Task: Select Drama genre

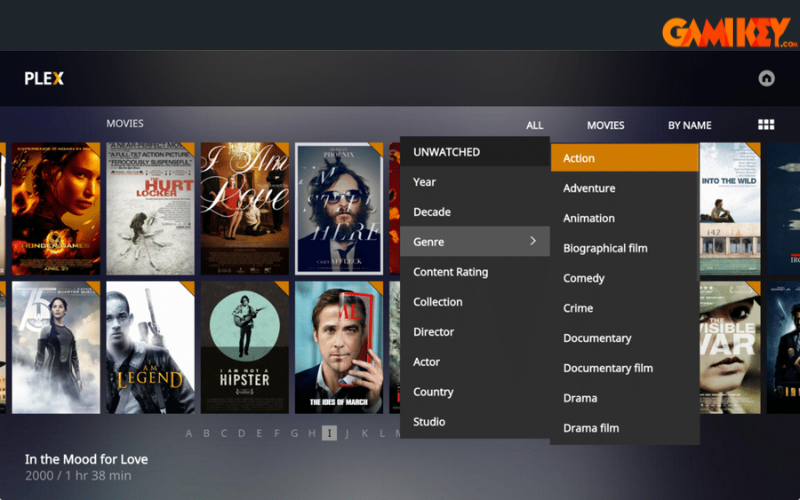Action: click(624, 398)
